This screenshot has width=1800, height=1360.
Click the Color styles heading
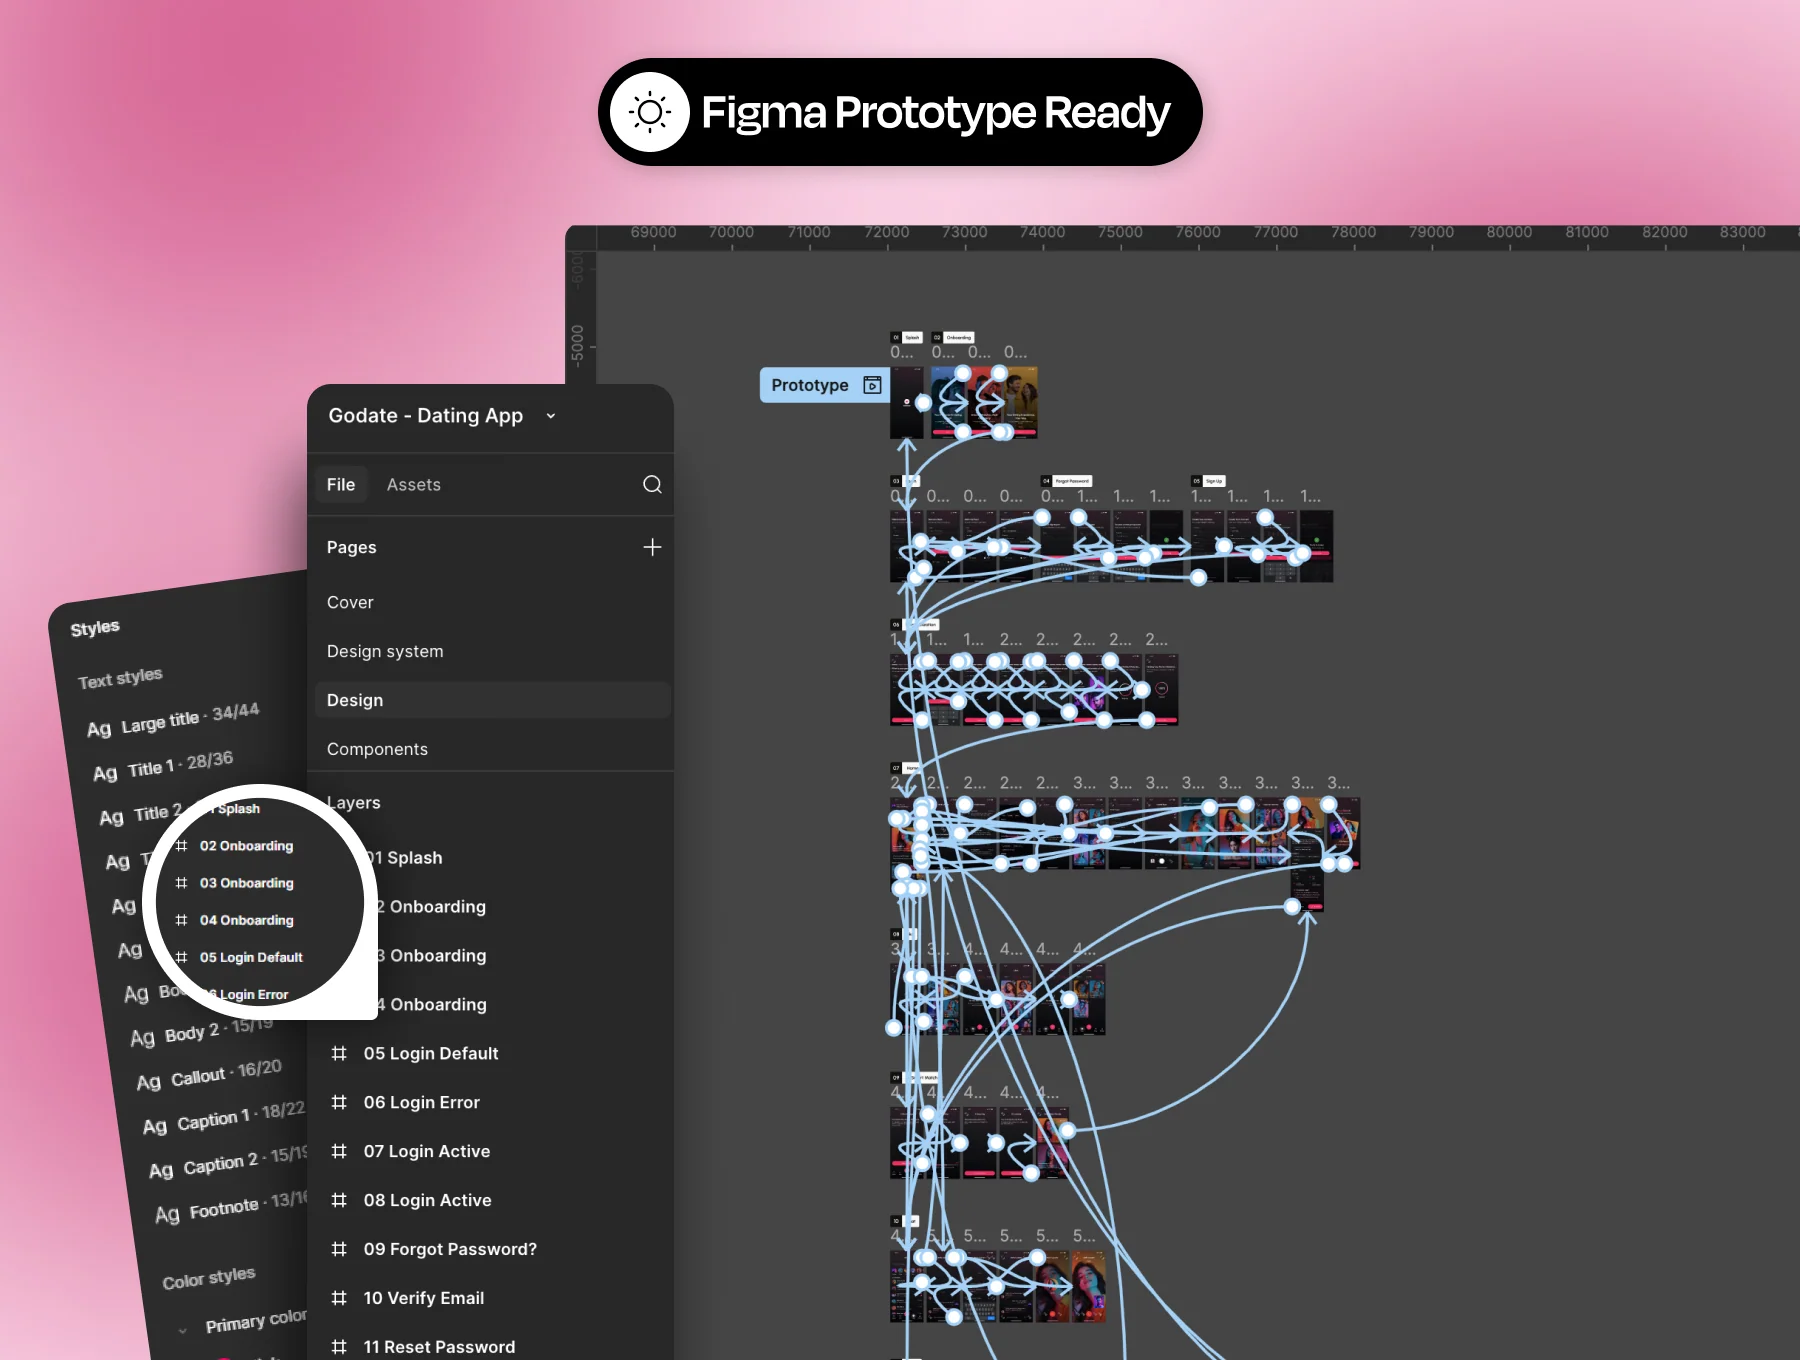point(209,1278)
